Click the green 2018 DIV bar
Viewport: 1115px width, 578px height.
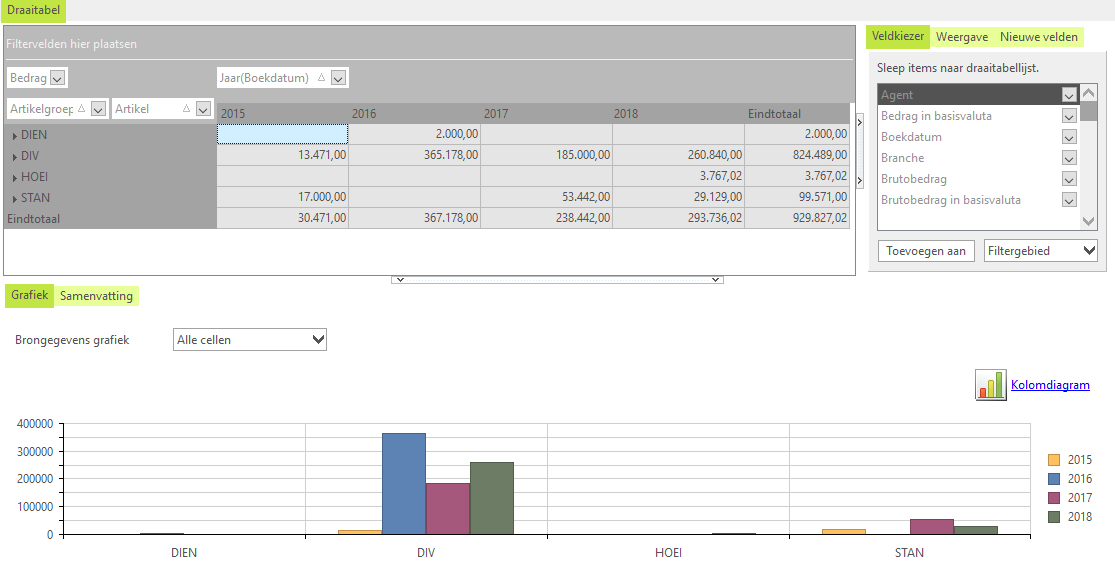(492, 498)
